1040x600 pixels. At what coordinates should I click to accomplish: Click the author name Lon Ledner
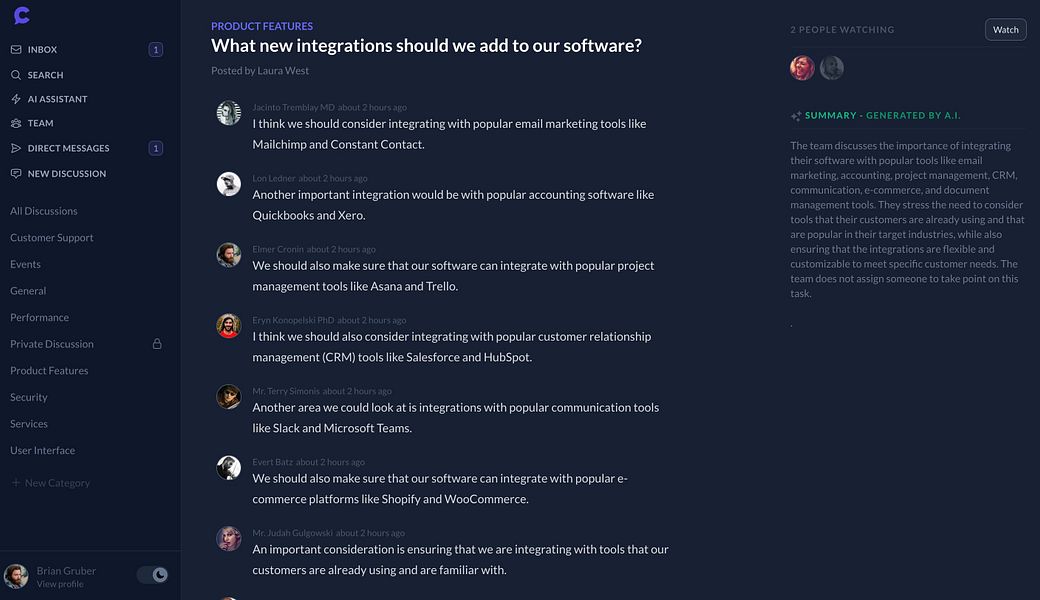273,178
